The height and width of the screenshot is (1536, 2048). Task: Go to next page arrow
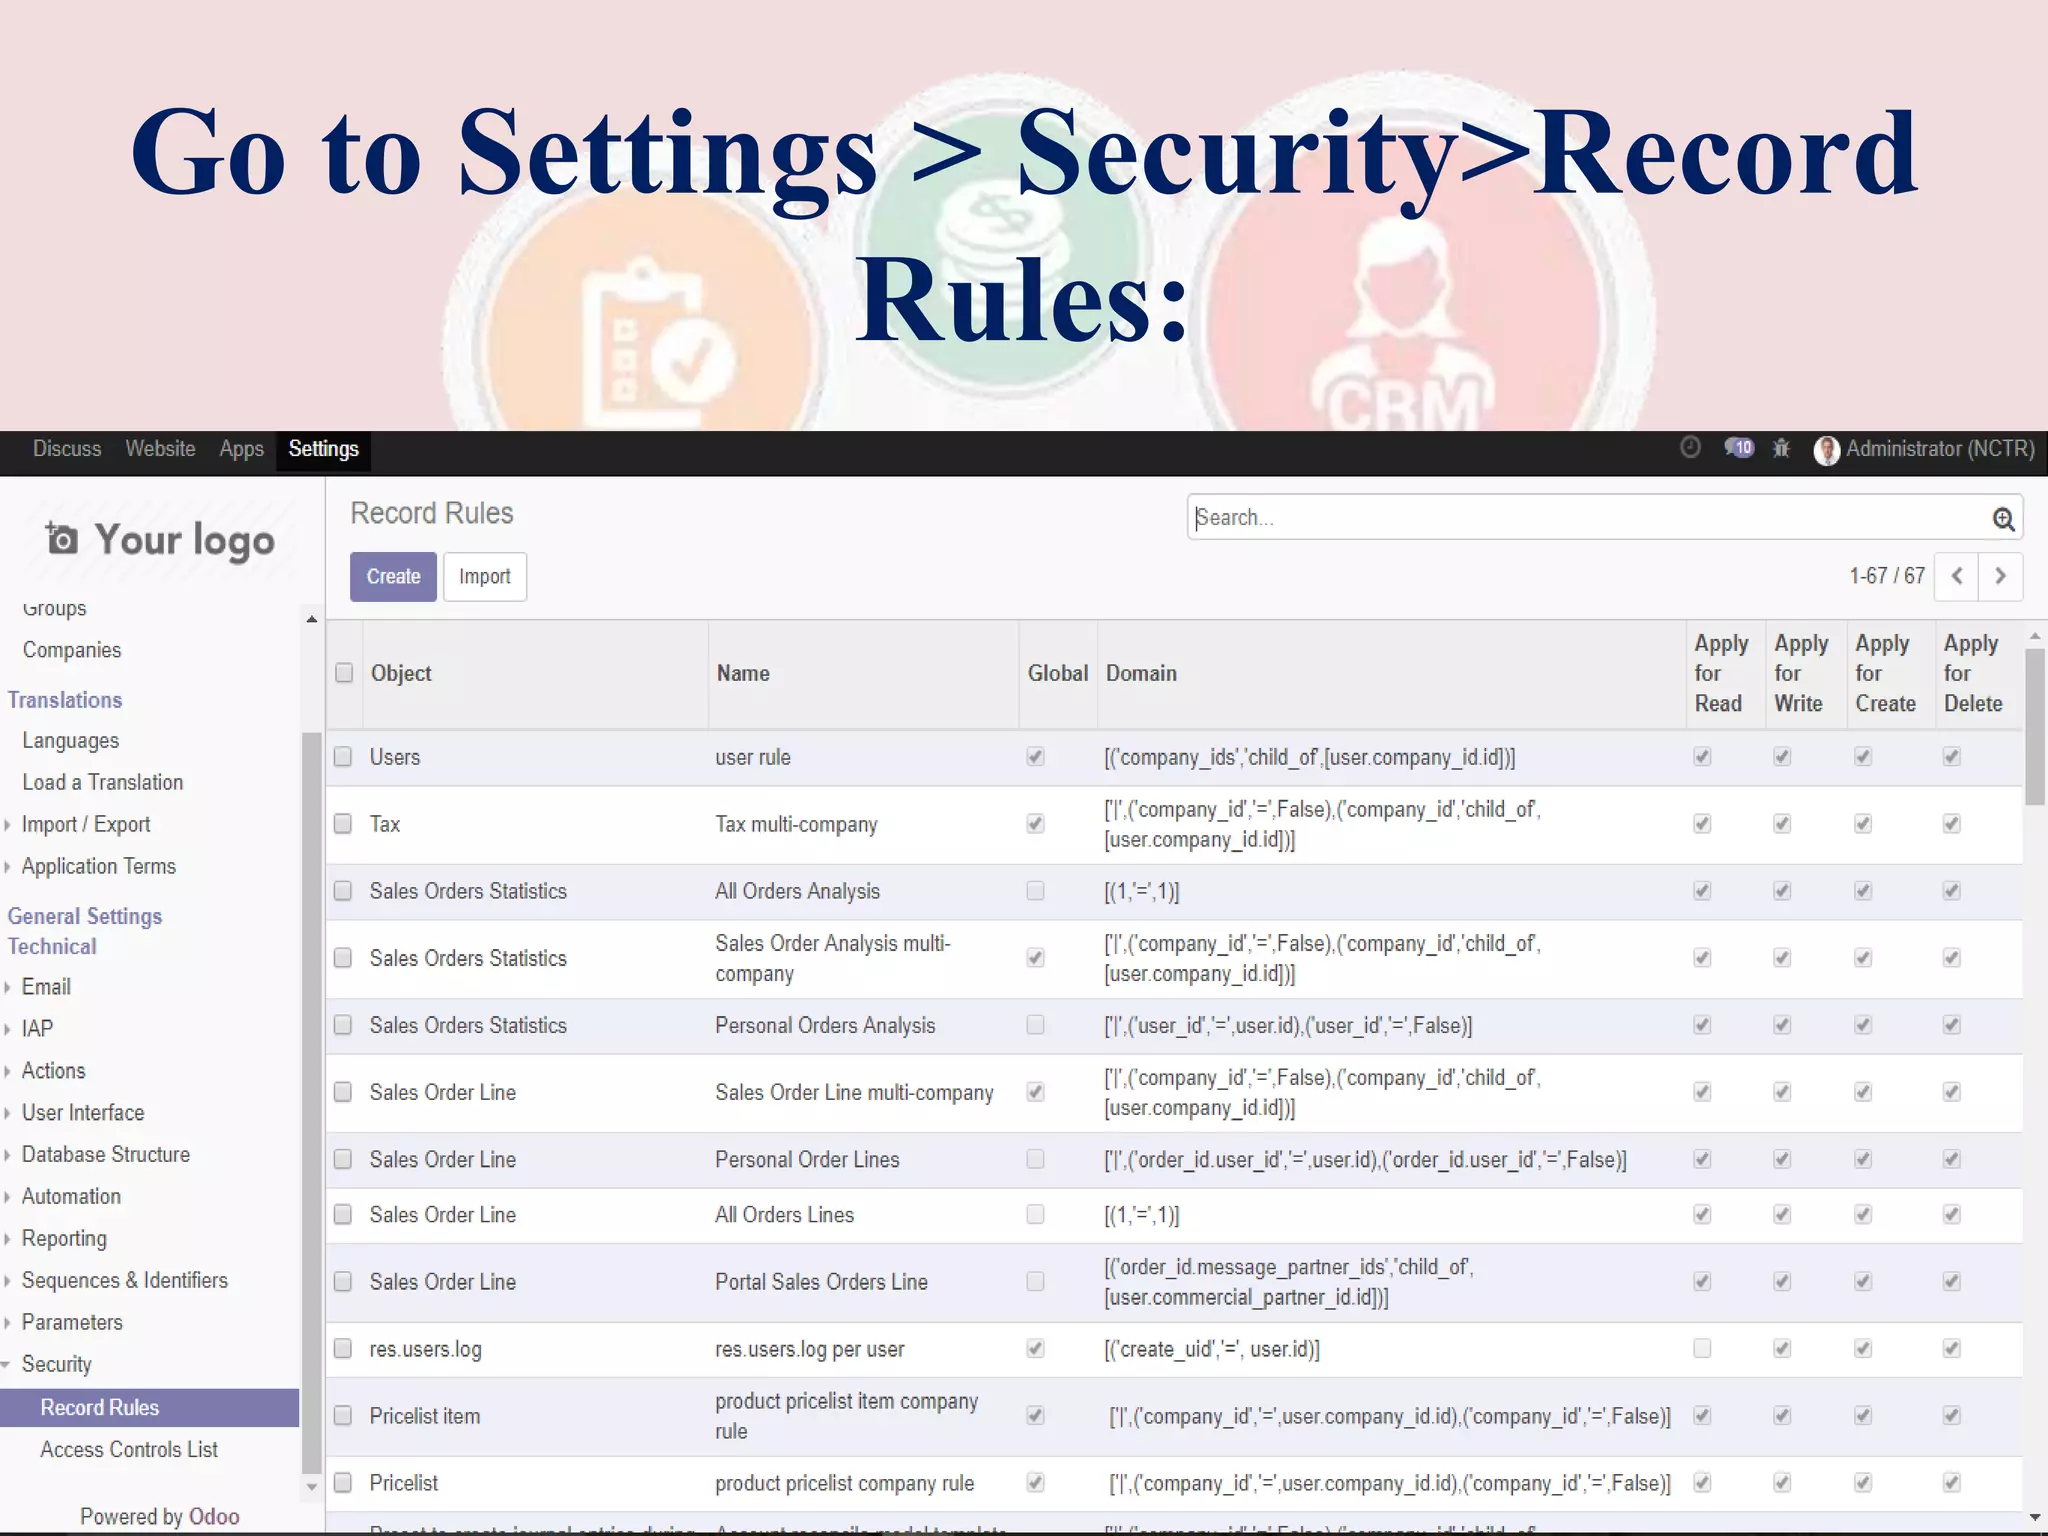2000,576
